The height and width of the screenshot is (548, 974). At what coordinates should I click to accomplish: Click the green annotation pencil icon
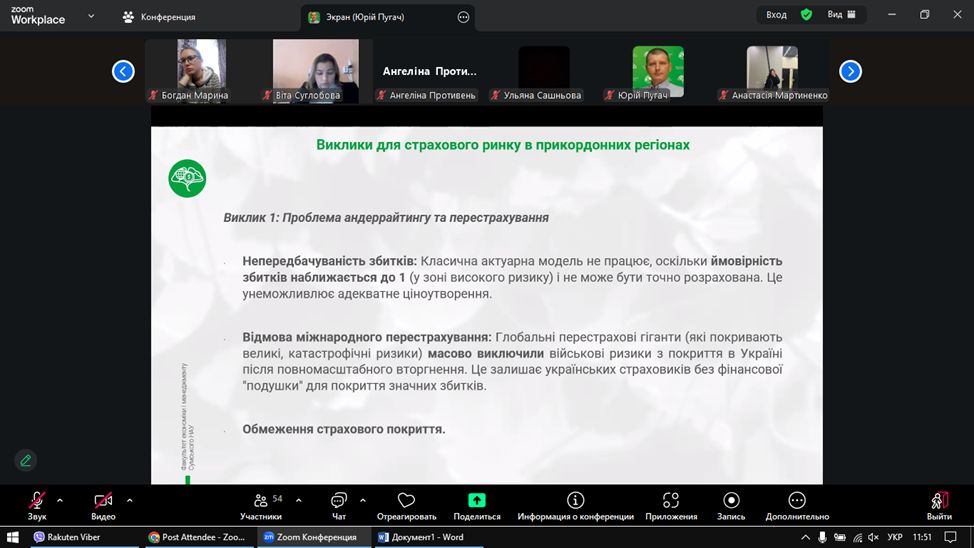pyautogui.click(x=26, y=460)
